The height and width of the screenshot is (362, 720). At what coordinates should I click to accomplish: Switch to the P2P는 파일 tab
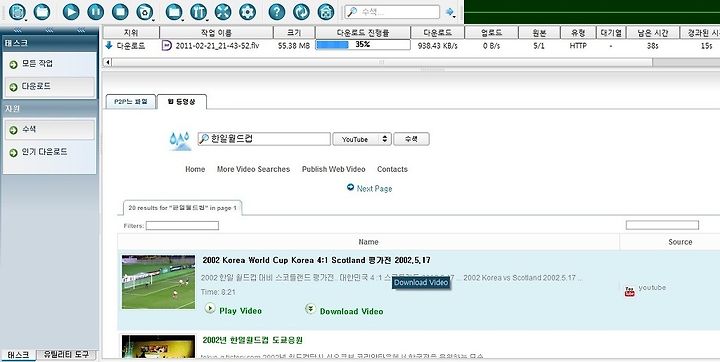tap(131, 102)
